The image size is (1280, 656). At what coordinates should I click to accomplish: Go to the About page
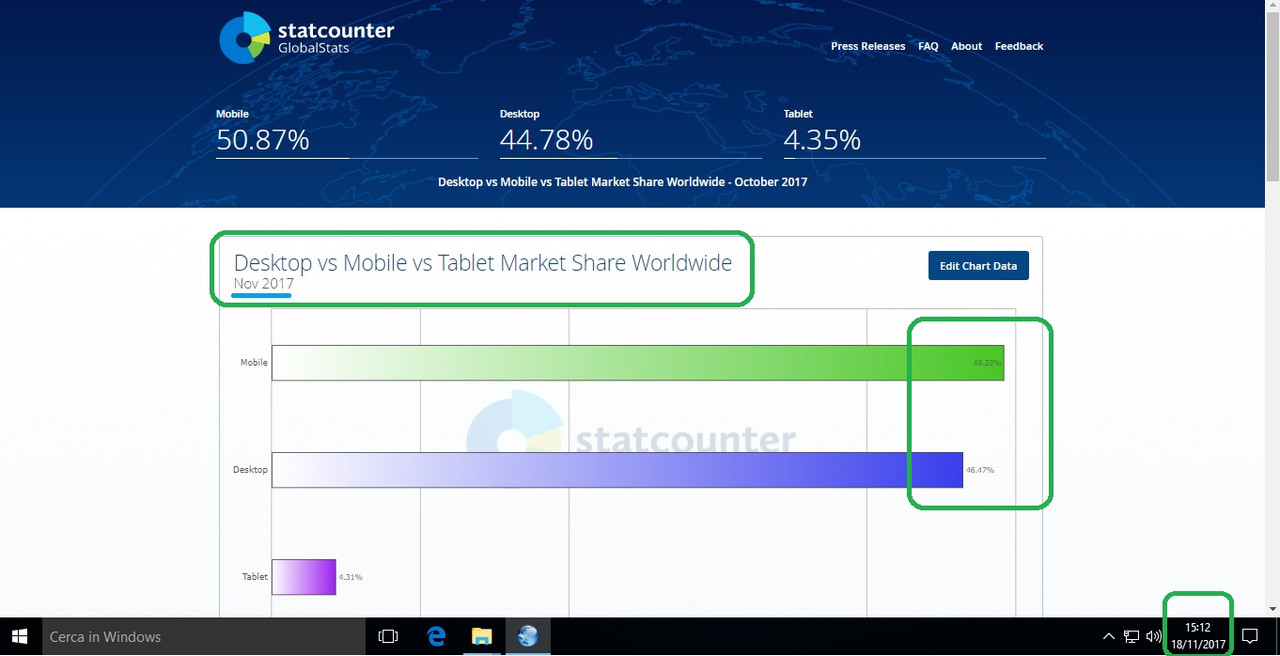point(967,46)
